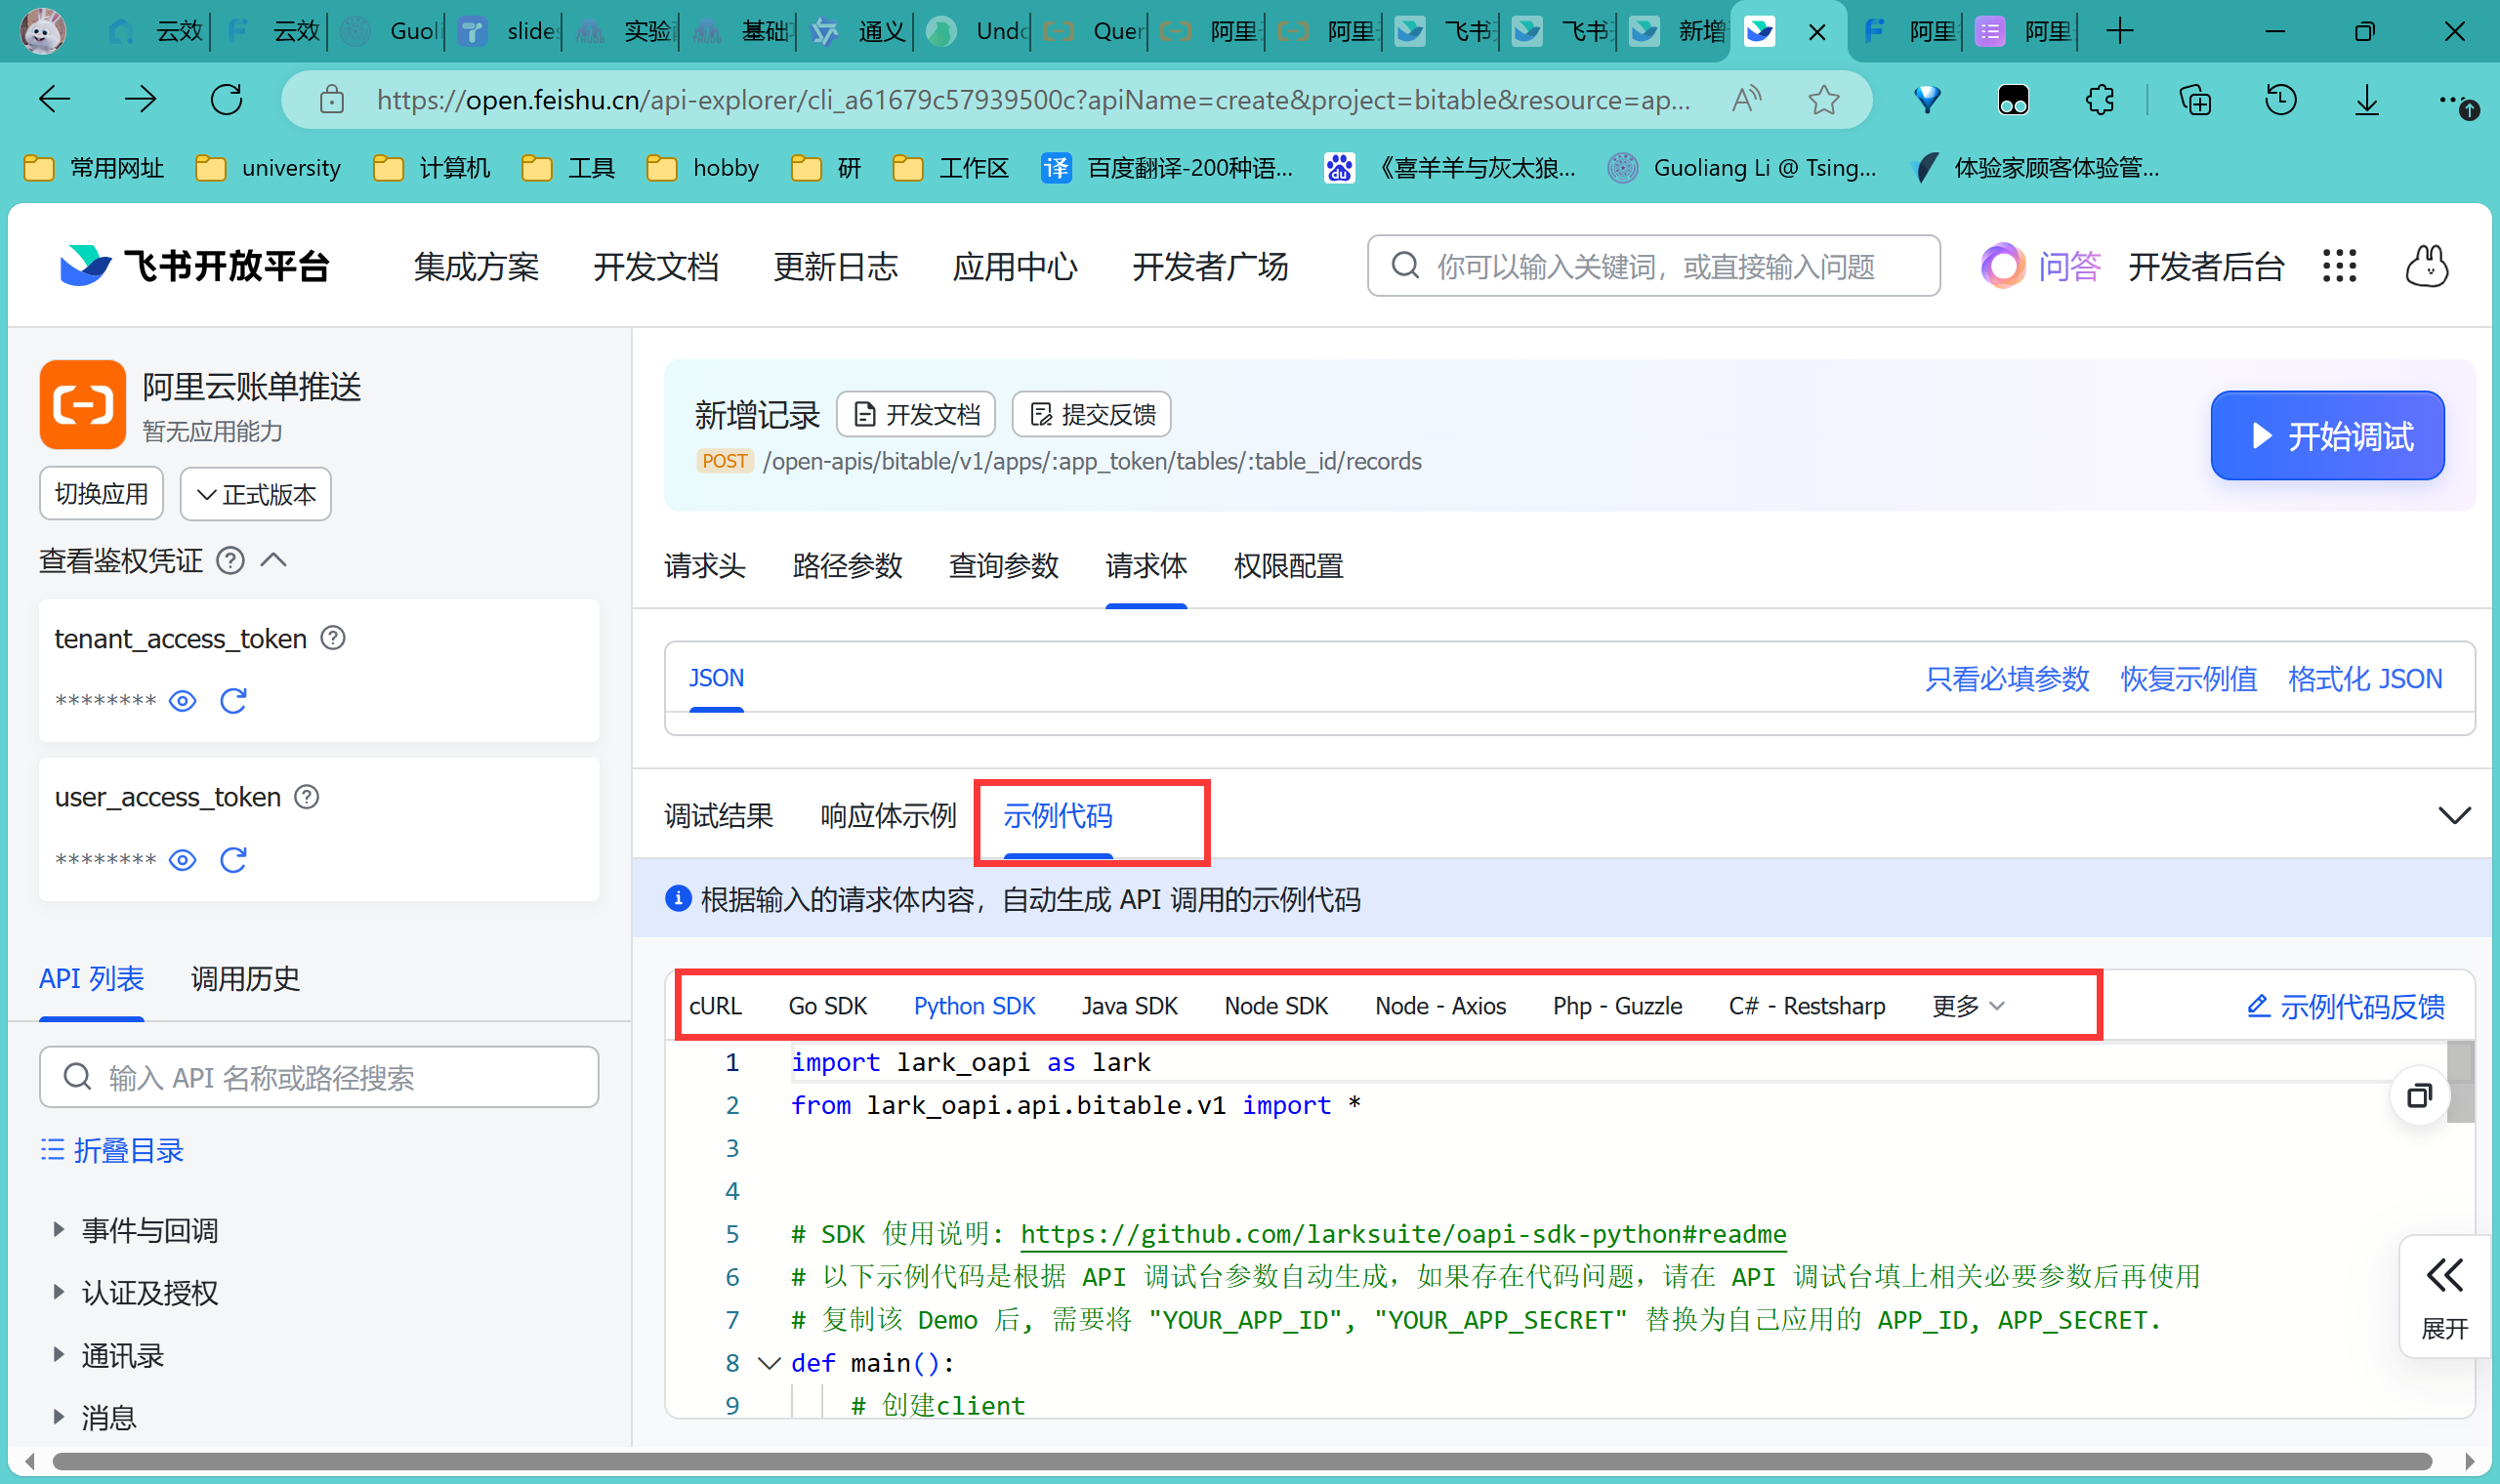
Task: Open the 更多 code language dropdown
Action: click(x=1967, y=1006)
